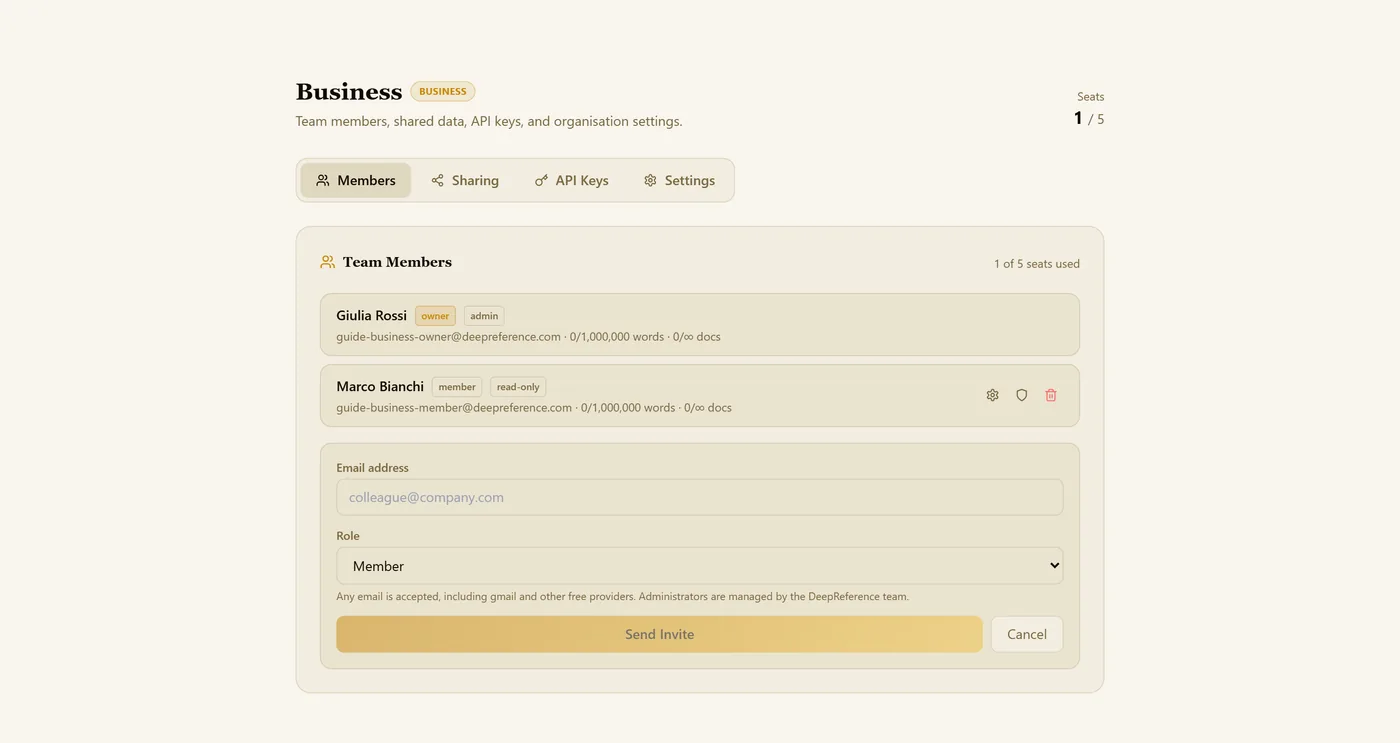Click the member badge for Marco Bianchi

pyautogui.click(x=457, y=387)
